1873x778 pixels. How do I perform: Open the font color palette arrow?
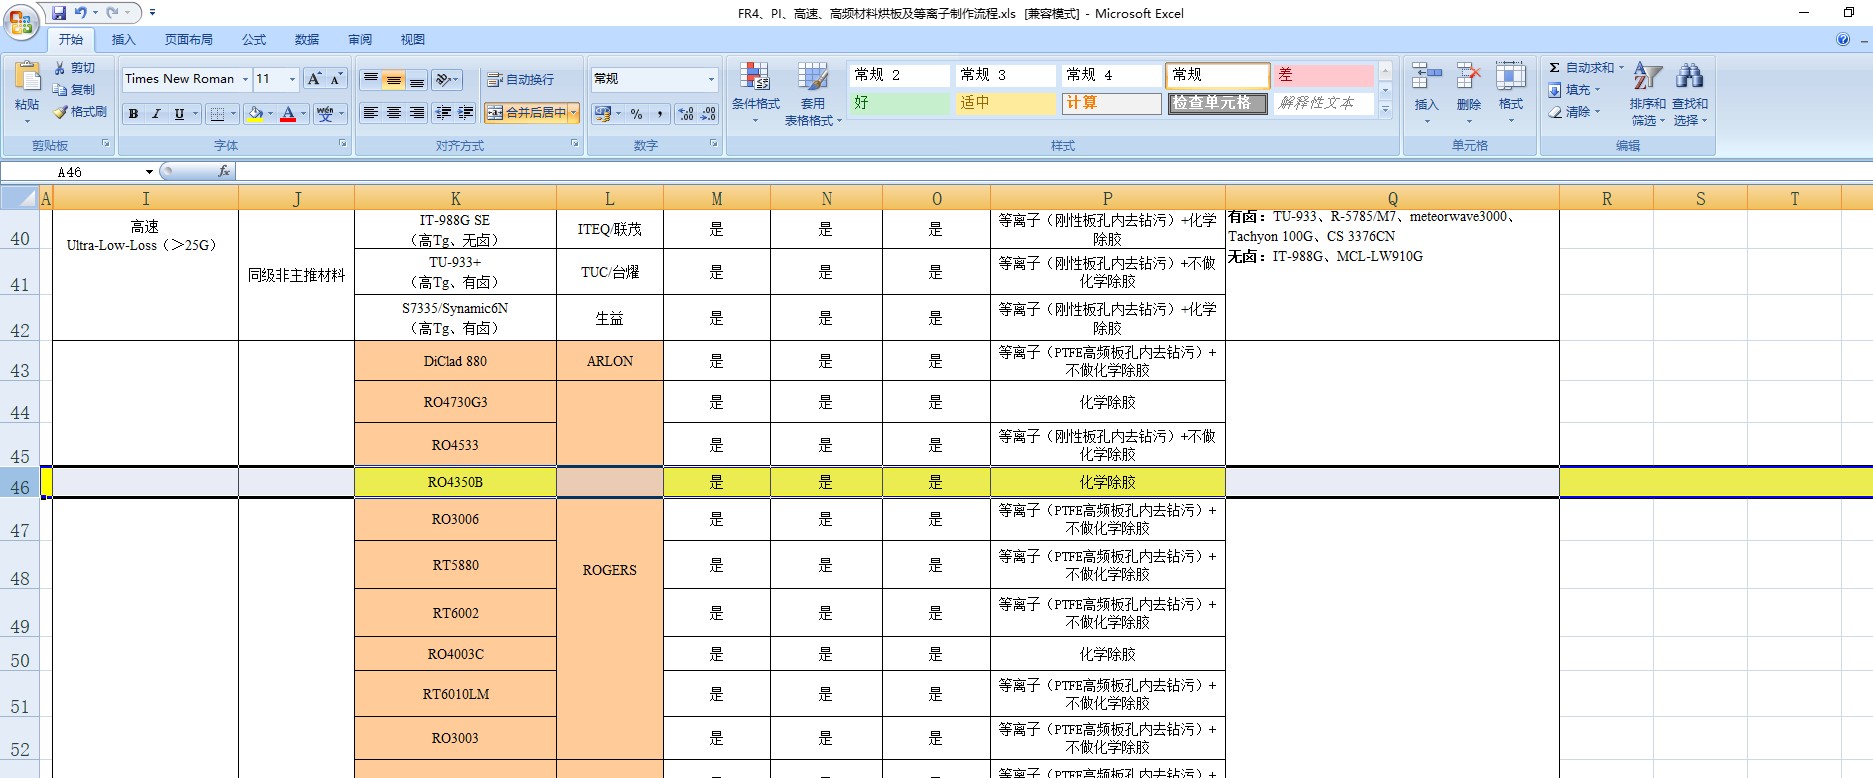(303, 114)
